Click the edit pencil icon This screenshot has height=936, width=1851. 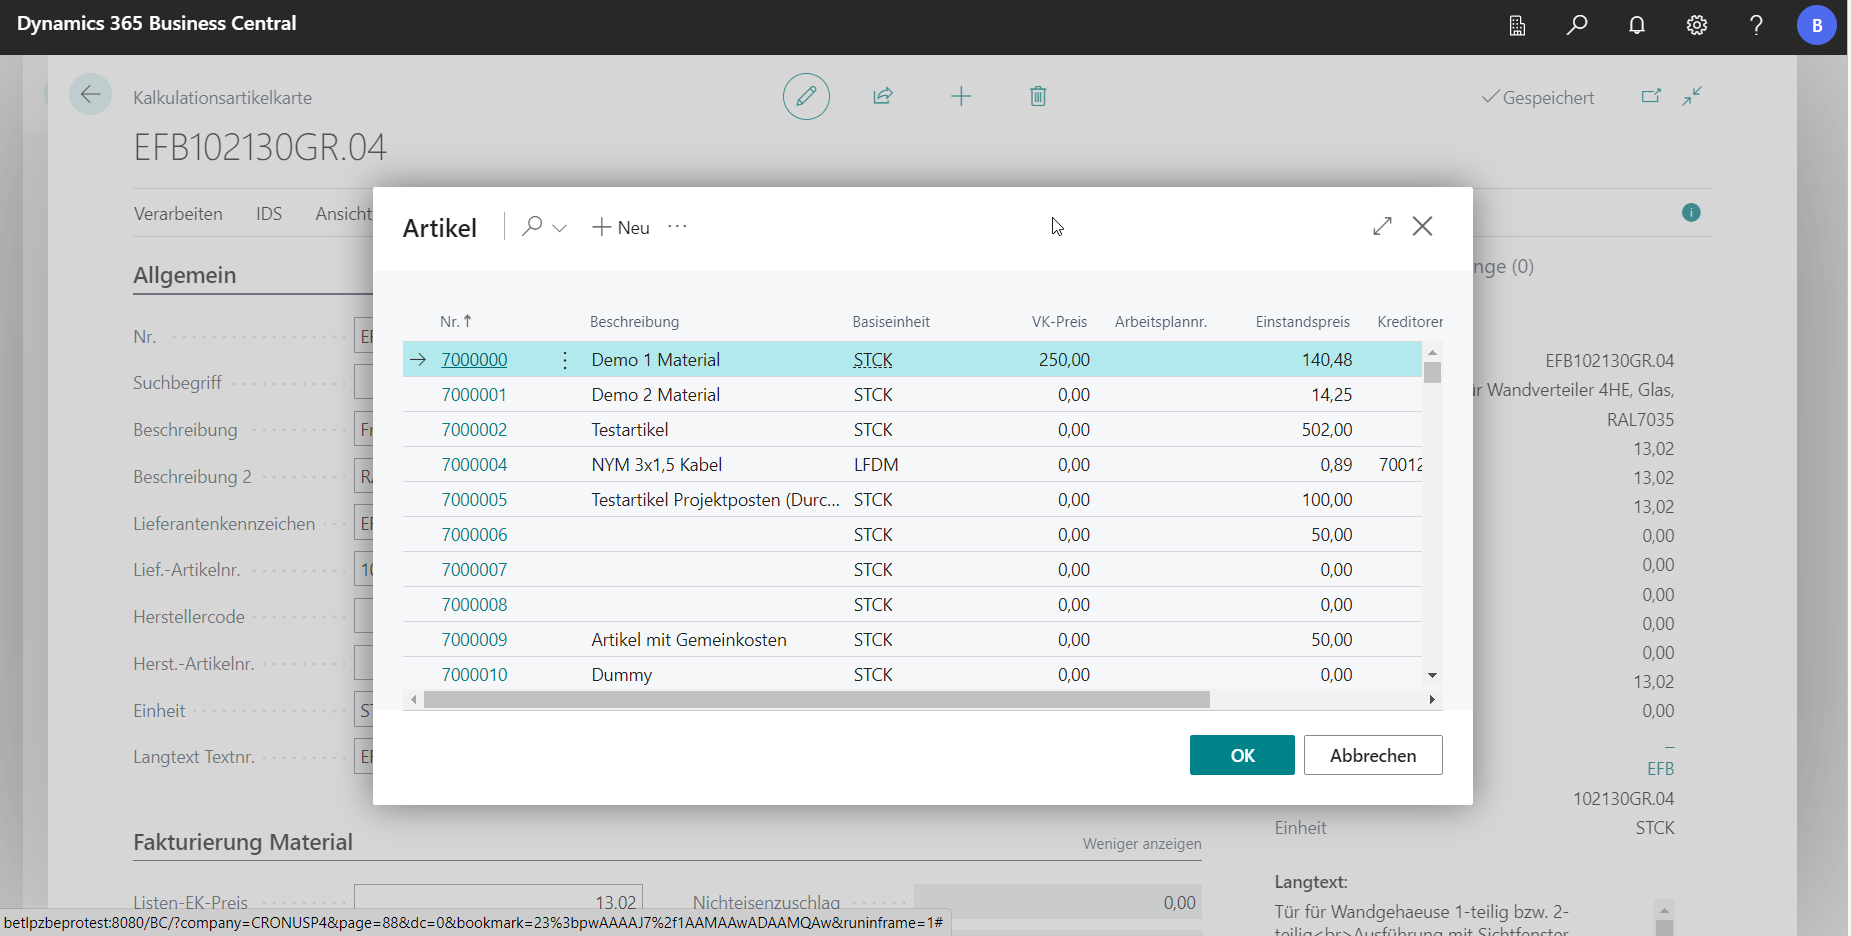pyautogui.click(x=806, y=96)
